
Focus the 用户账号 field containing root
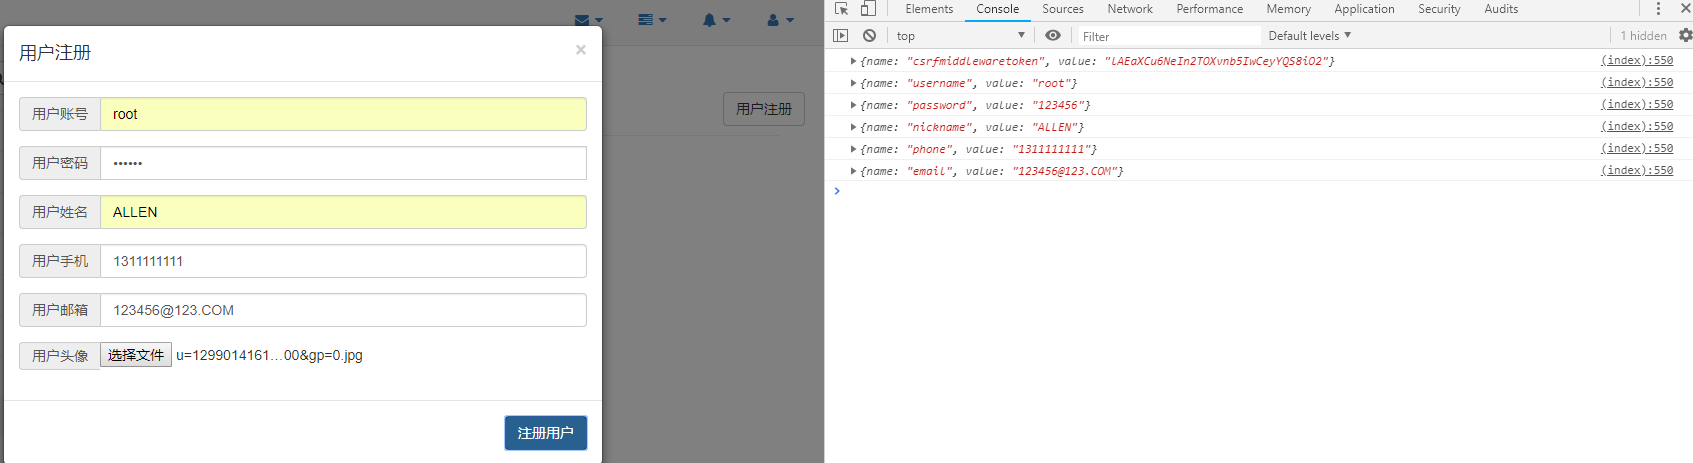coord(343,114)
